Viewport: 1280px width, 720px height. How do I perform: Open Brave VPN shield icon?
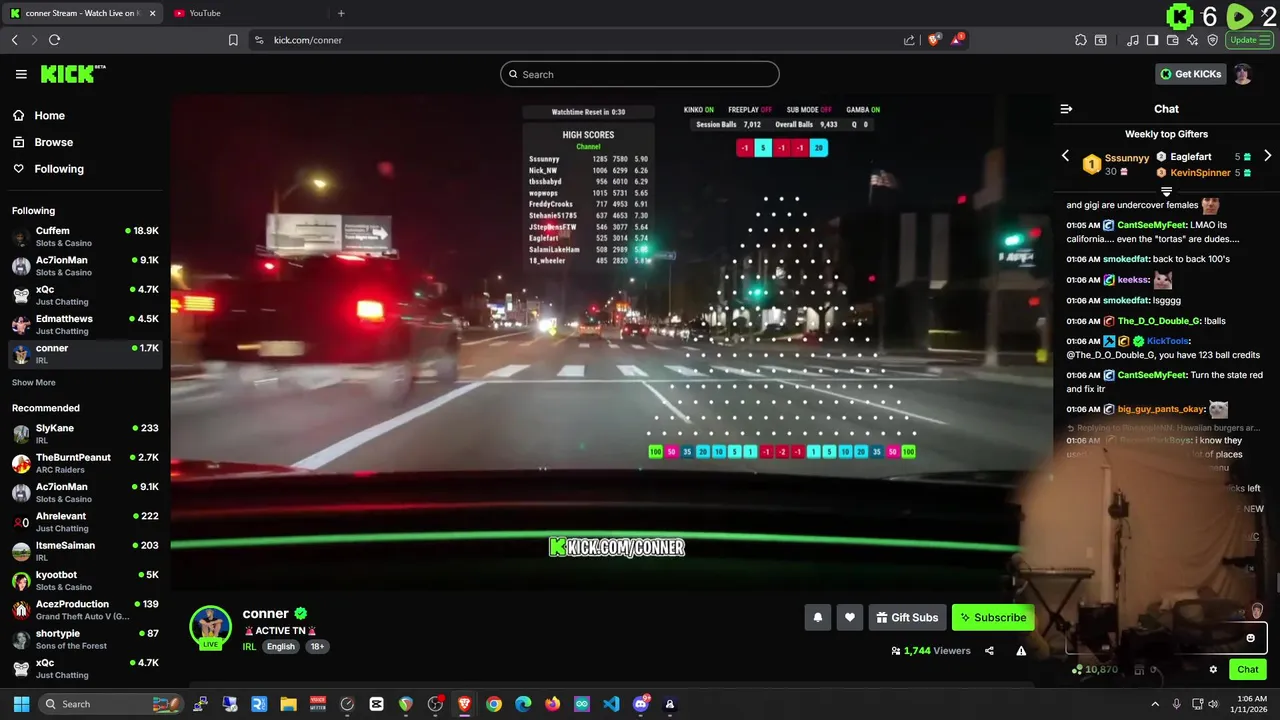pos(1213,40)
